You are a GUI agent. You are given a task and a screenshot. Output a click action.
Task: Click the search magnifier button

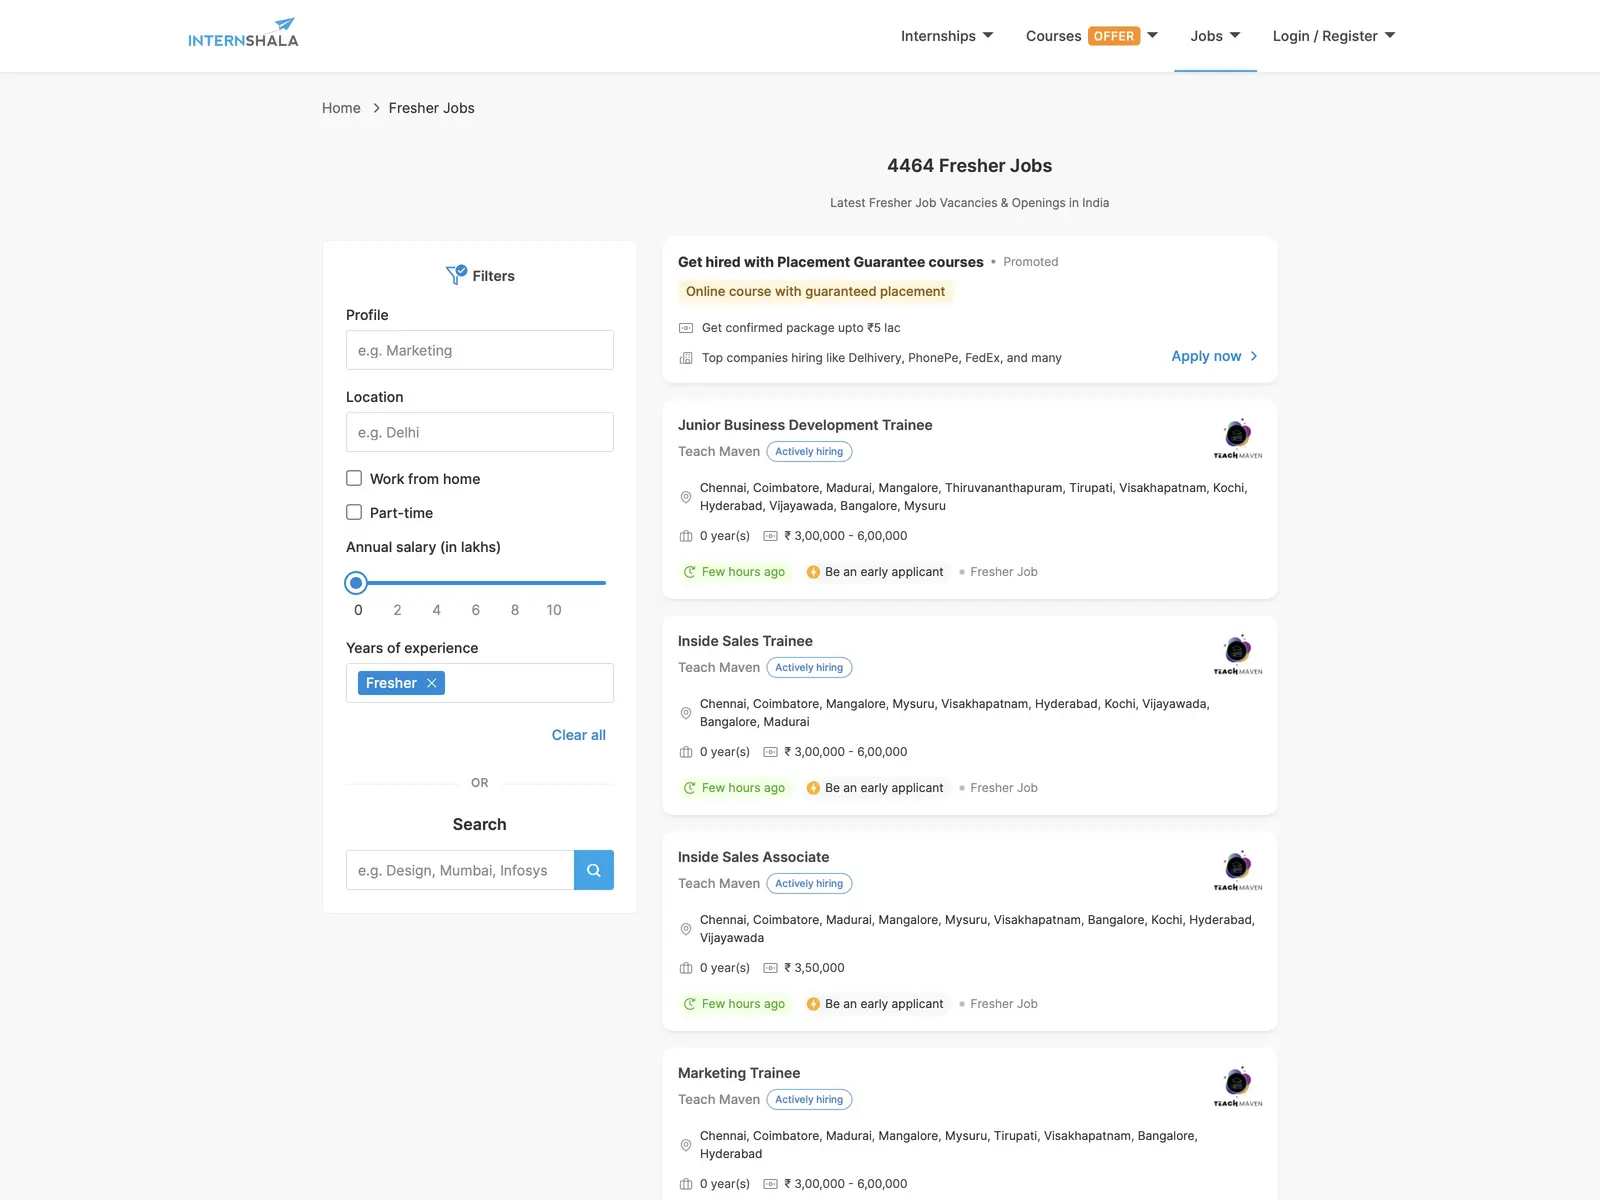pos(594,870)
